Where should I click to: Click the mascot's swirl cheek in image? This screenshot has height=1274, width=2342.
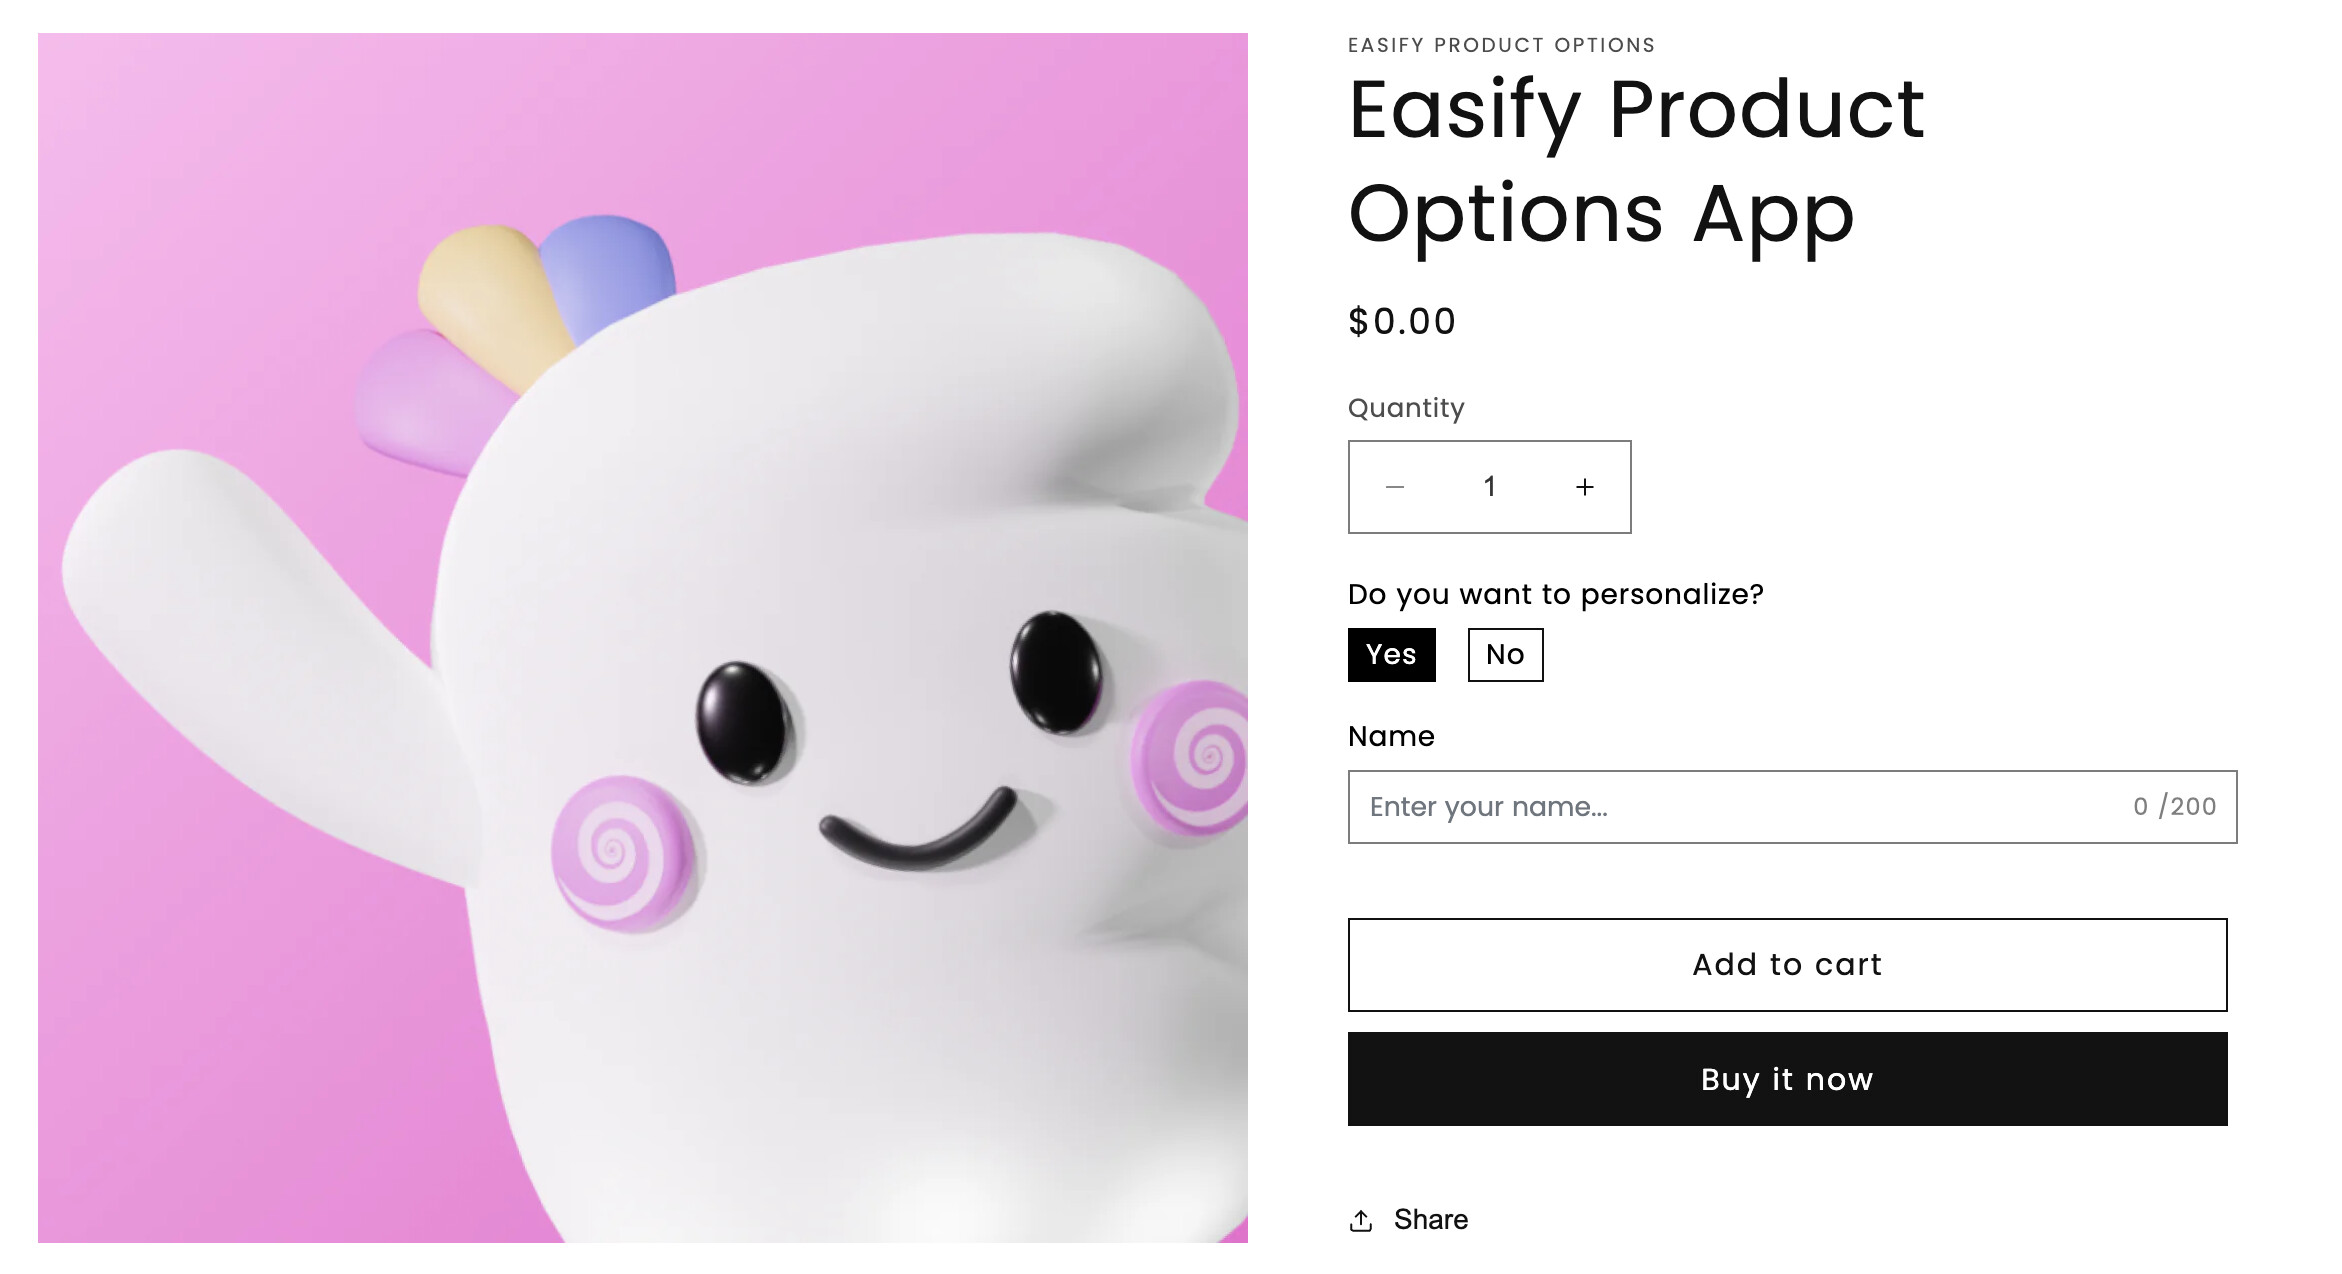pyautogui.click(x=622, y=852)
